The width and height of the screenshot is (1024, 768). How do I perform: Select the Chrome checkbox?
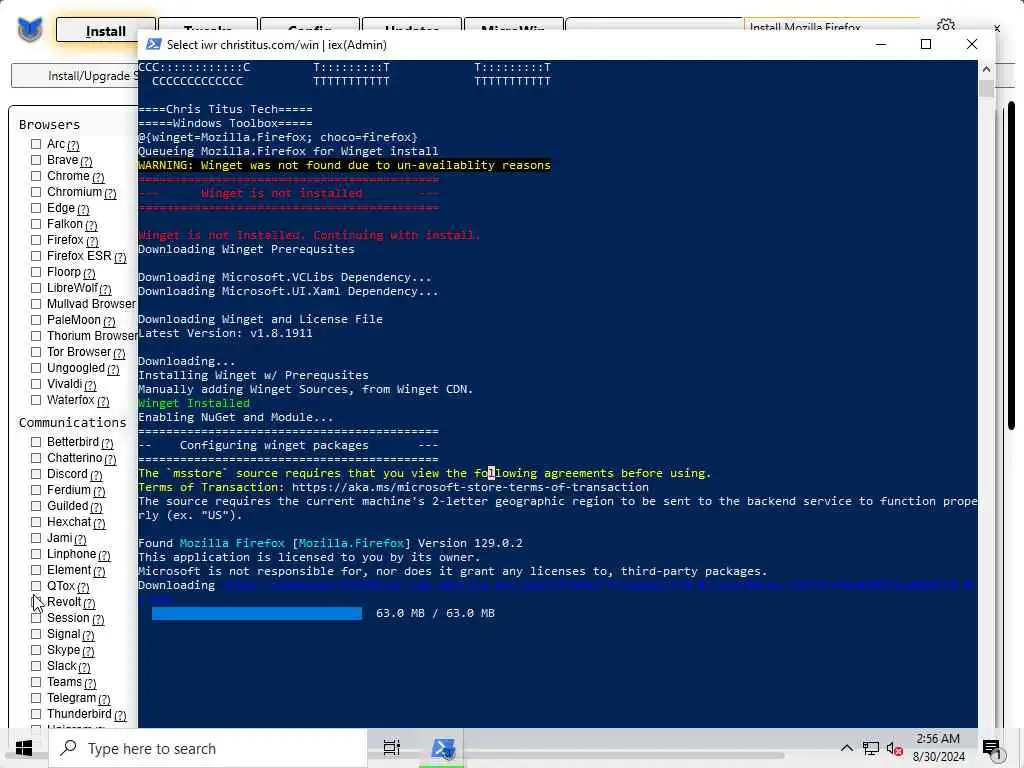[x=36, y=176]
